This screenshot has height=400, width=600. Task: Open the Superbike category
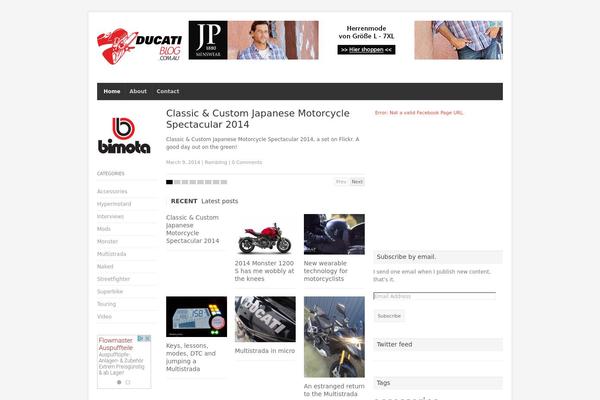point(110,292)
